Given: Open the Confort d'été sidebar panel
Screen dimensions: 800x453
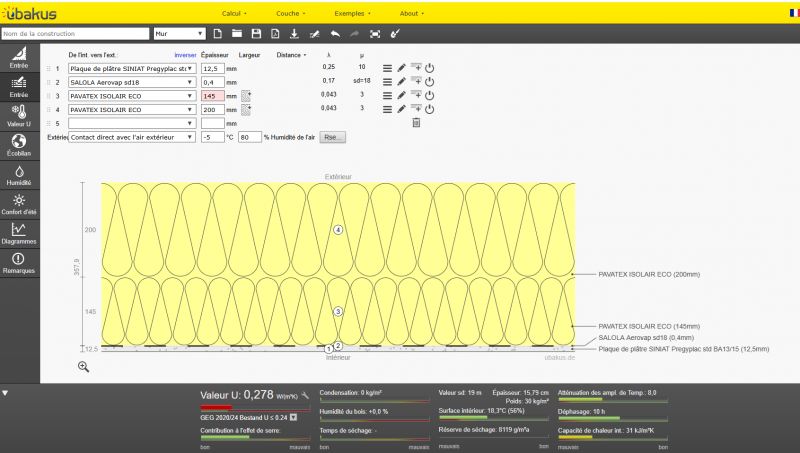Looking at the screenshot, I should pyautogui.click(x=19, y=204).
